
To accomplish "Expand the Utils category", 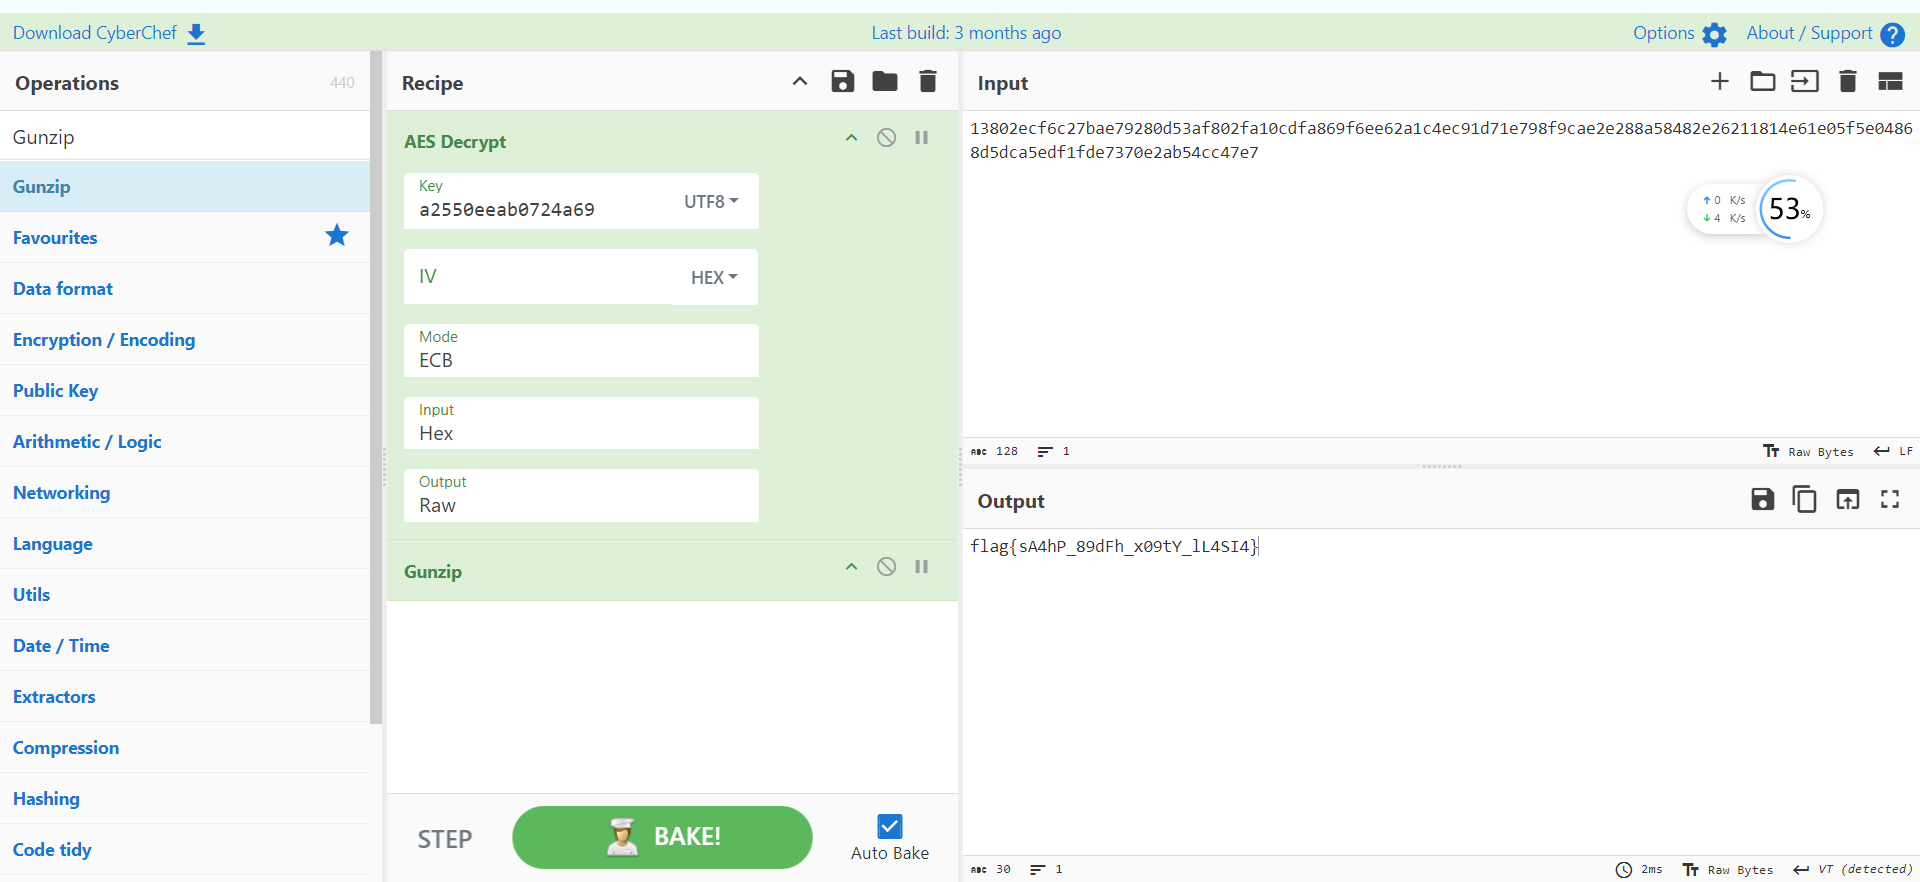I will pos(185,595).
